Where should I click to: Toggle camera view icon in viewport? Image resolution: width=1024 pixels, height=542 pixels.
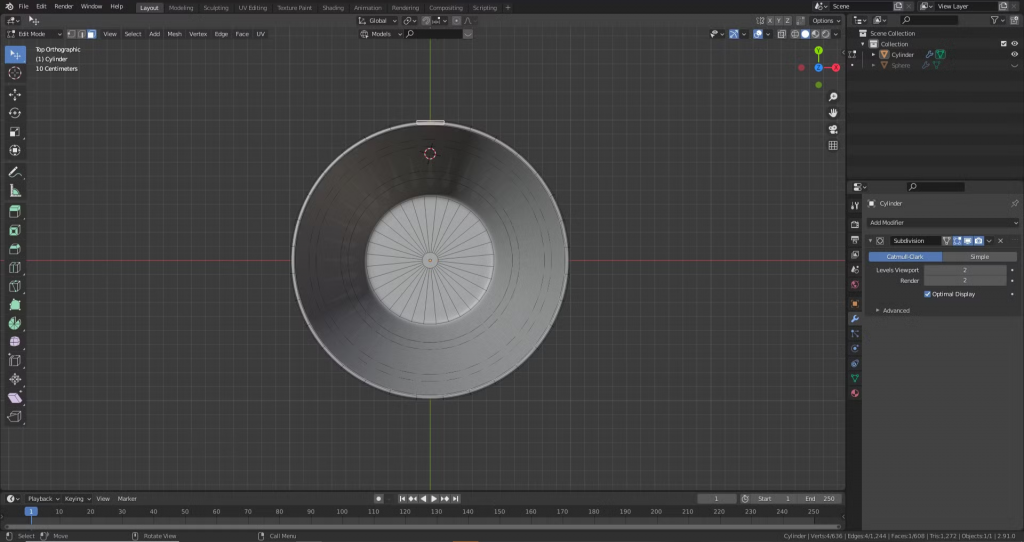click(833, 129)
